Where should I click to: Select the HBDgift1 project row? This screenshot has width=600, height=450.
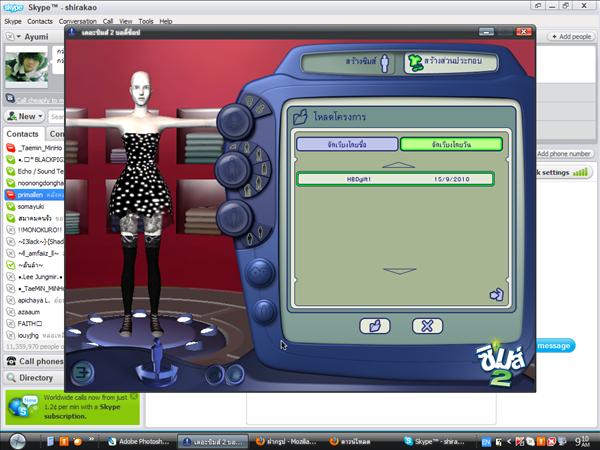coord(396,179)
